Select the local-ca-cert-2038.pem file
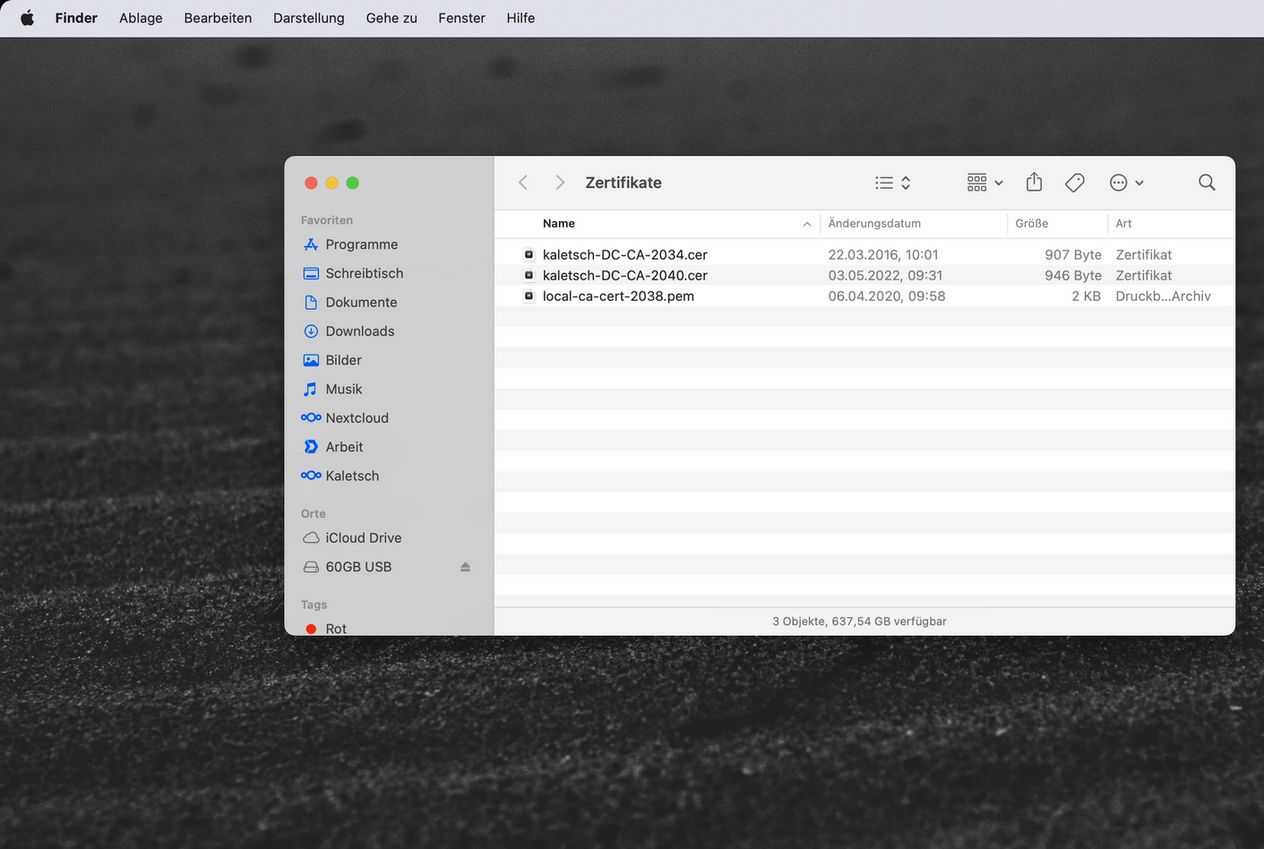The width and height of the screenshot is (1264, 849). coord(618,296)
